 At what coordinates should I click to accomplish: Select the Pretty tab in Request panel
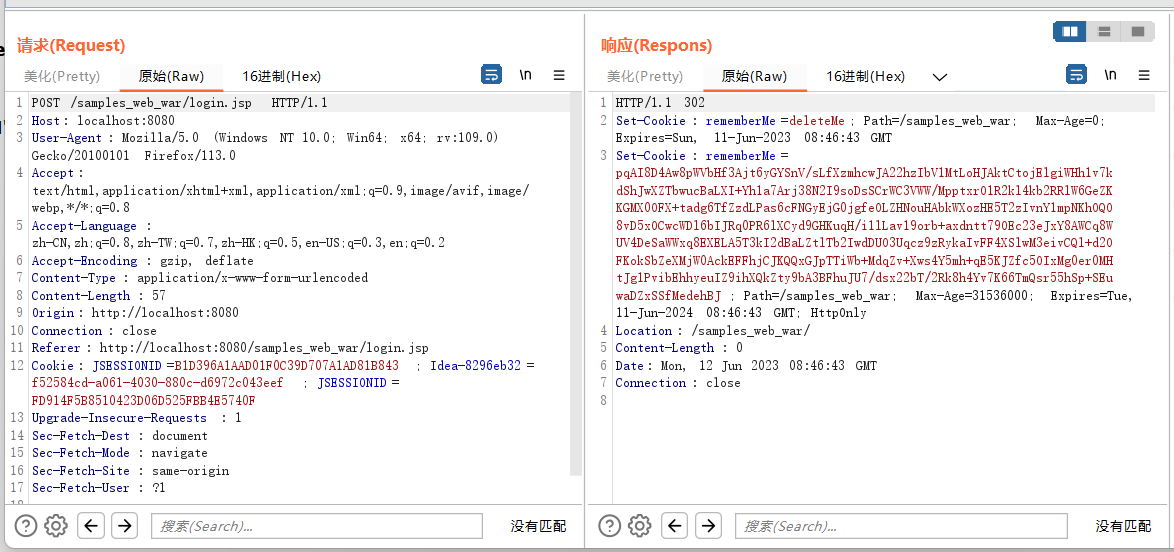pyautogui.click(x=62, y=76)
